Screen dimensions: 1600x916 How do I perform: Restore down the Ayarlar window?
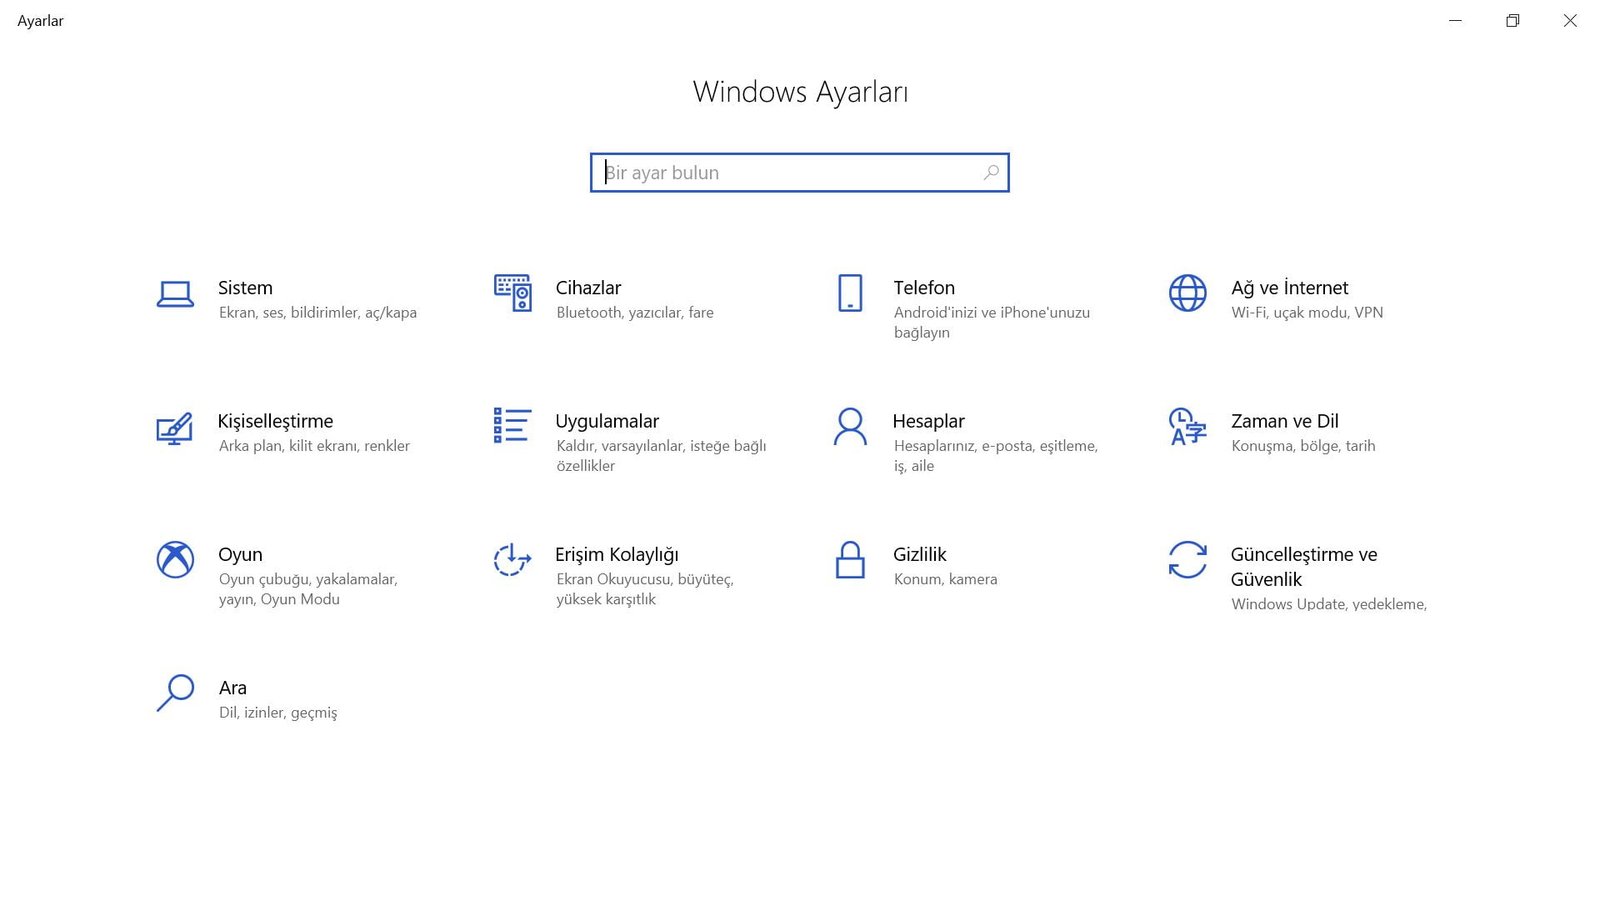point(1512,21)
